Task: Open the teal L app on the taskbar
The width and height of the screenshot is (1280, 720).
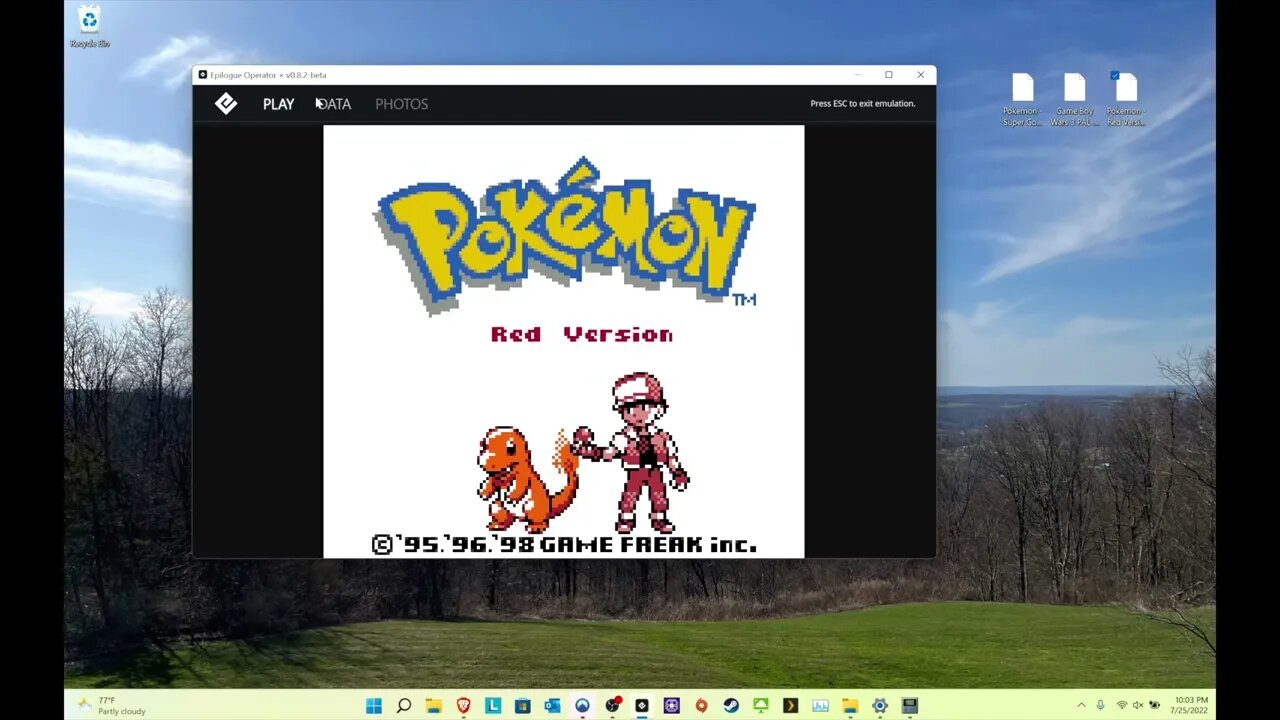Action: pos(493,706)
